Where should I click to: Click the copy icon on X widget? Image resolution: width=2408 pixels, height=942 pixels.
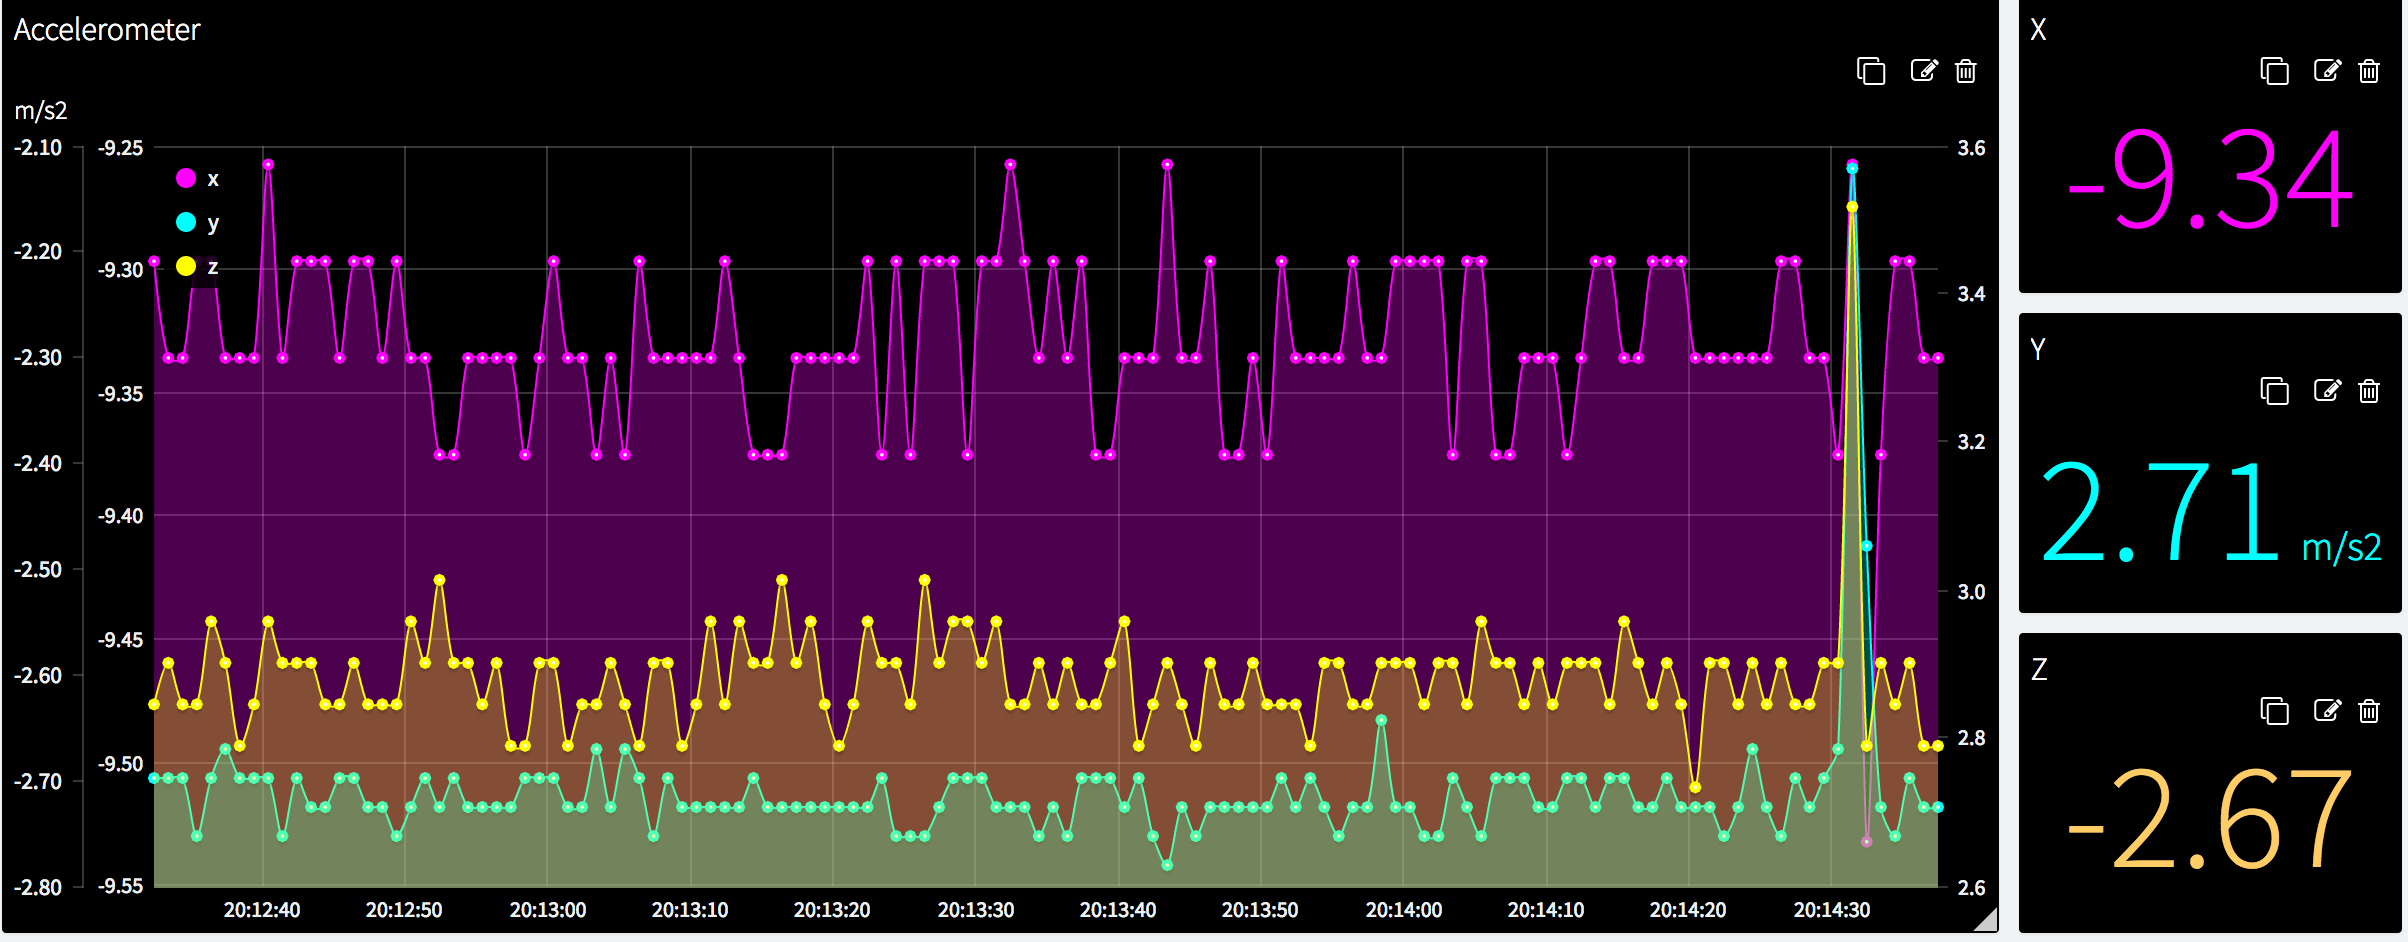(x=2274, y=71)
